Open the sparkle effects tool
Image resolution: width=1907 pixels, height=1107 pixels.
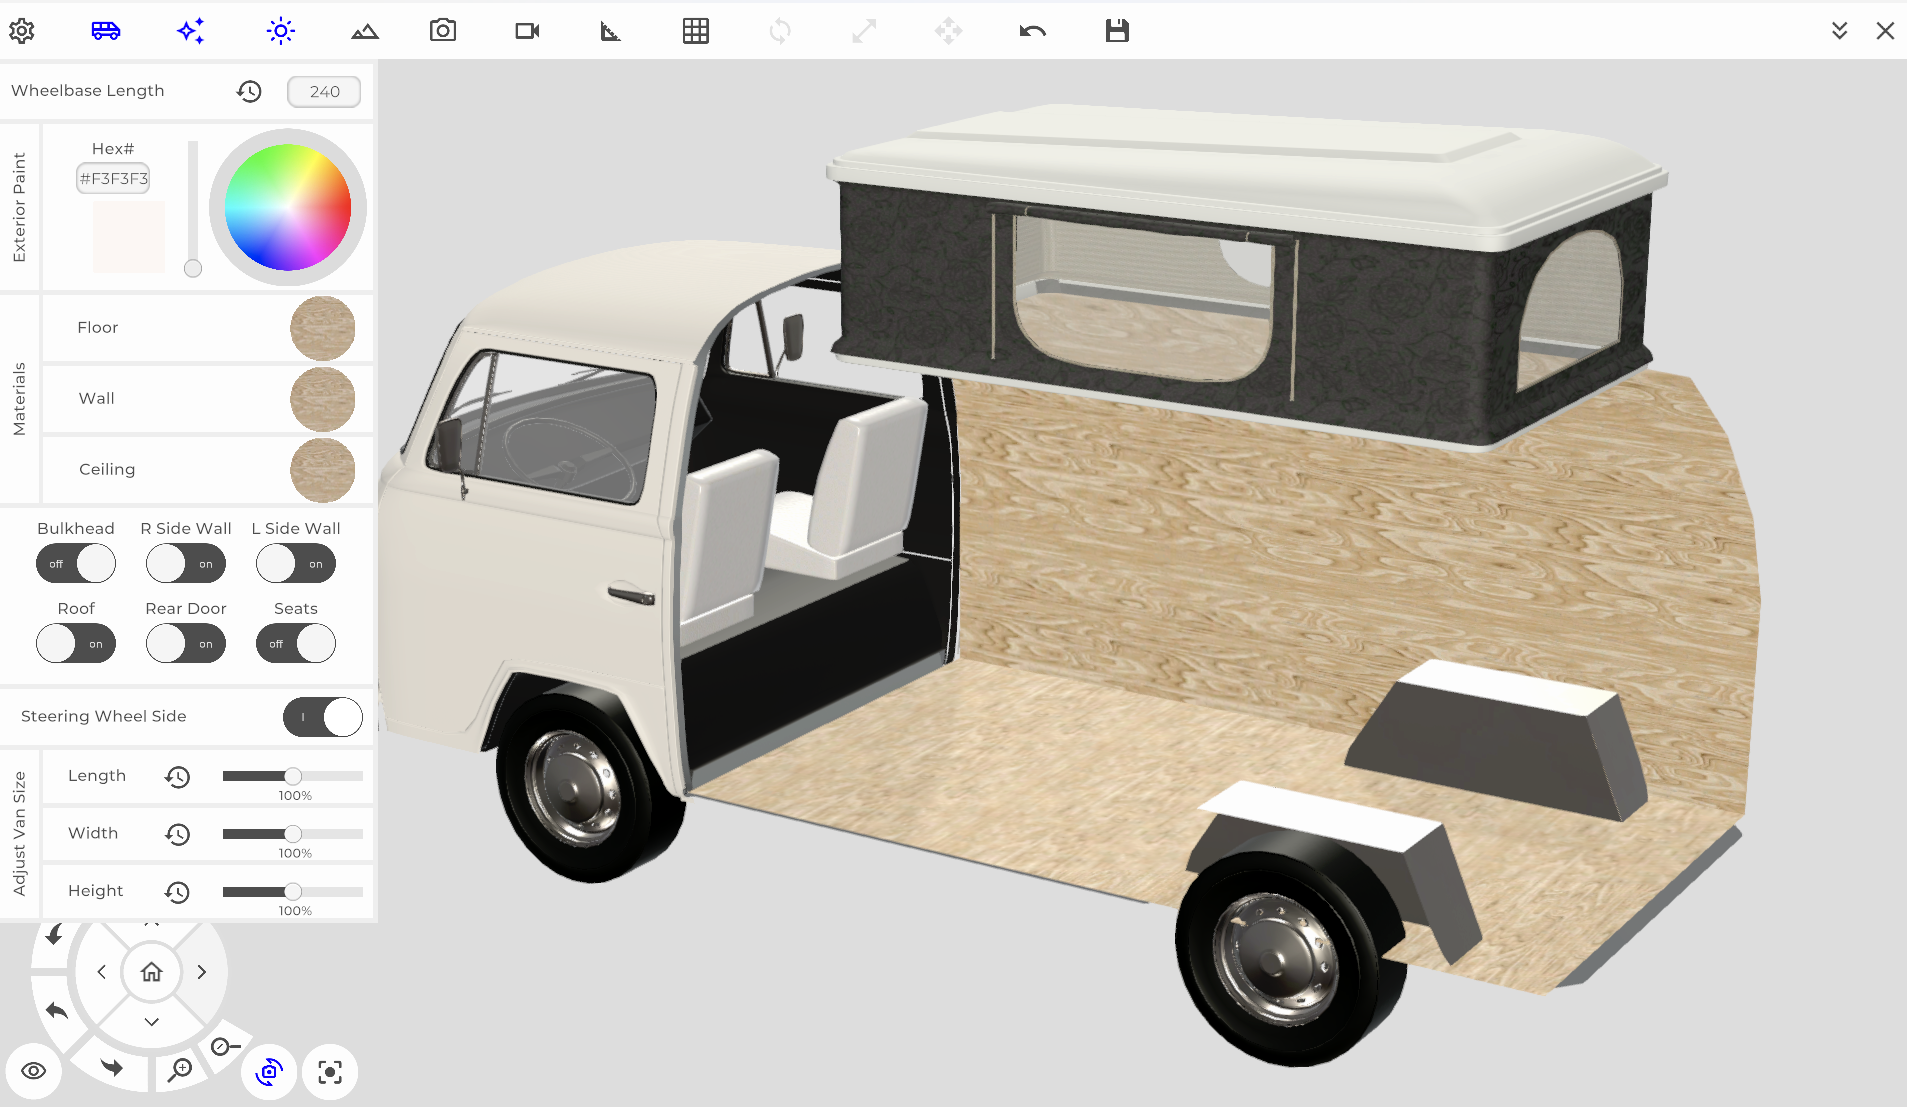(x=191, y=31)
